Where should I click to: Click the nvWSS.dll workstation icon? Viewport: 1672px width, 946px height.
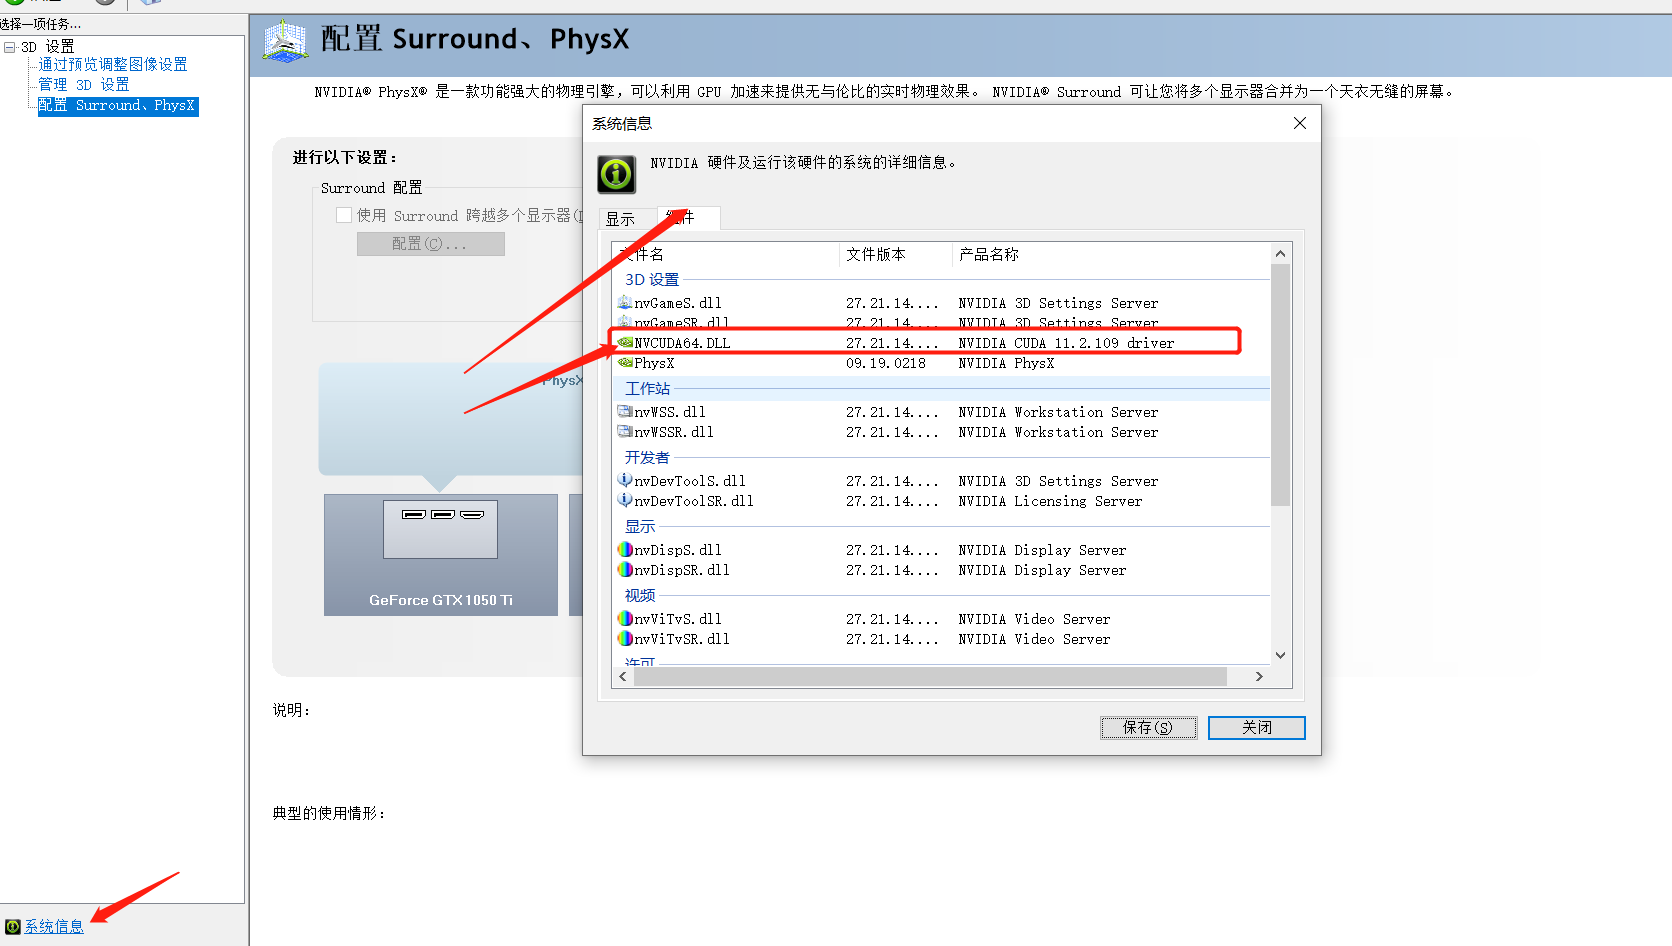625,412
